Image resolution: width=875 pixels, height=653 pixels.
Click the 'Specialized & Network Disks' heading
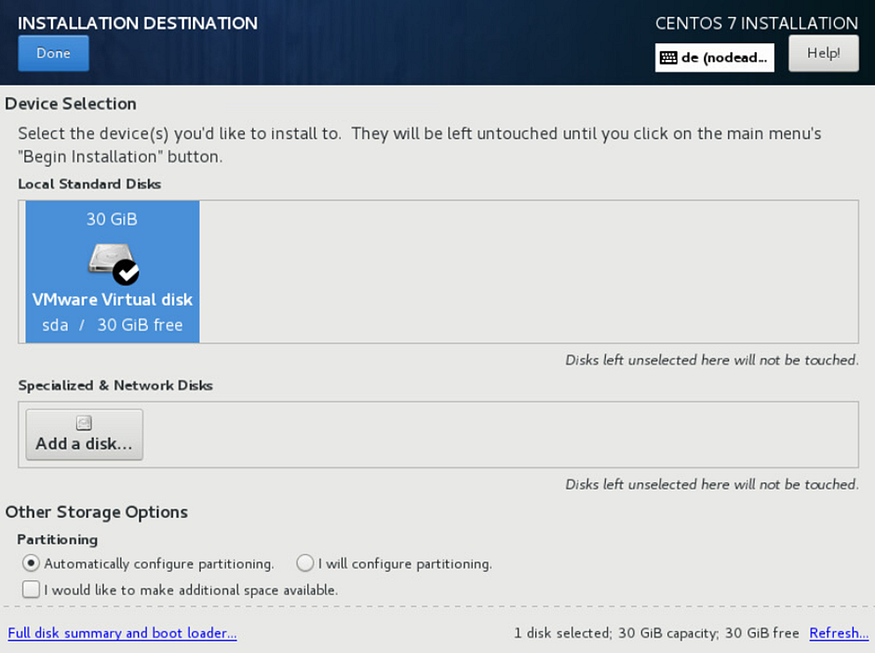pos(116,386)
